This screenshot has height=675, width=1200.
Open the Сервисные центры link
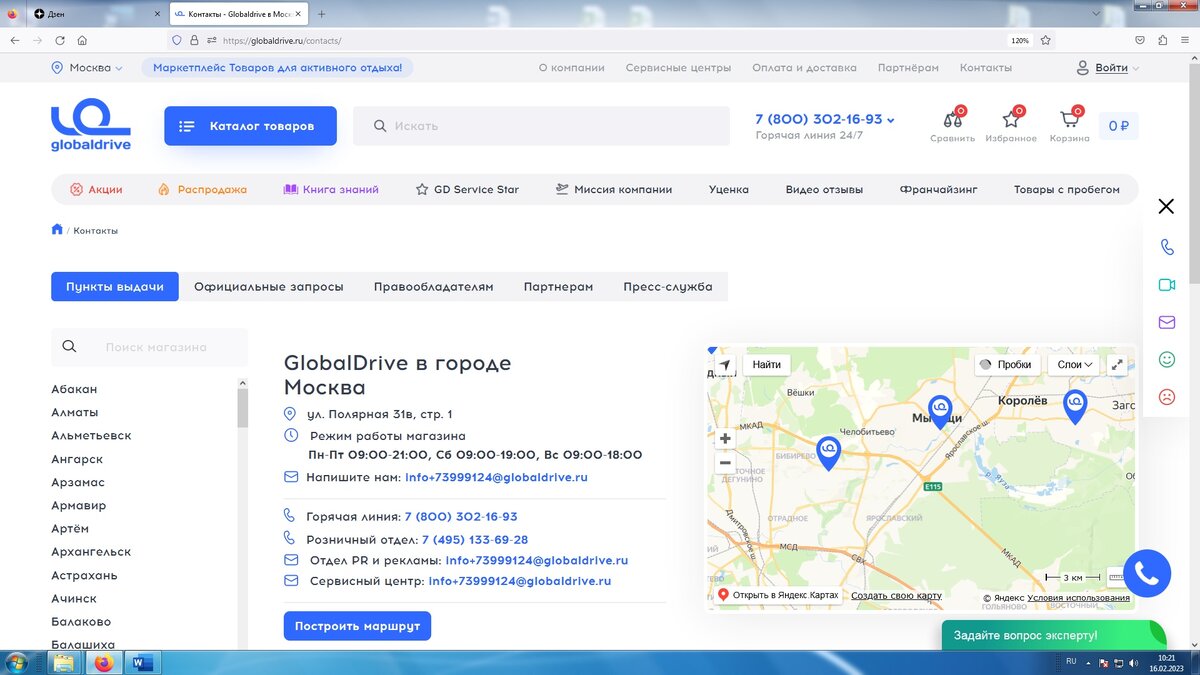678,68
